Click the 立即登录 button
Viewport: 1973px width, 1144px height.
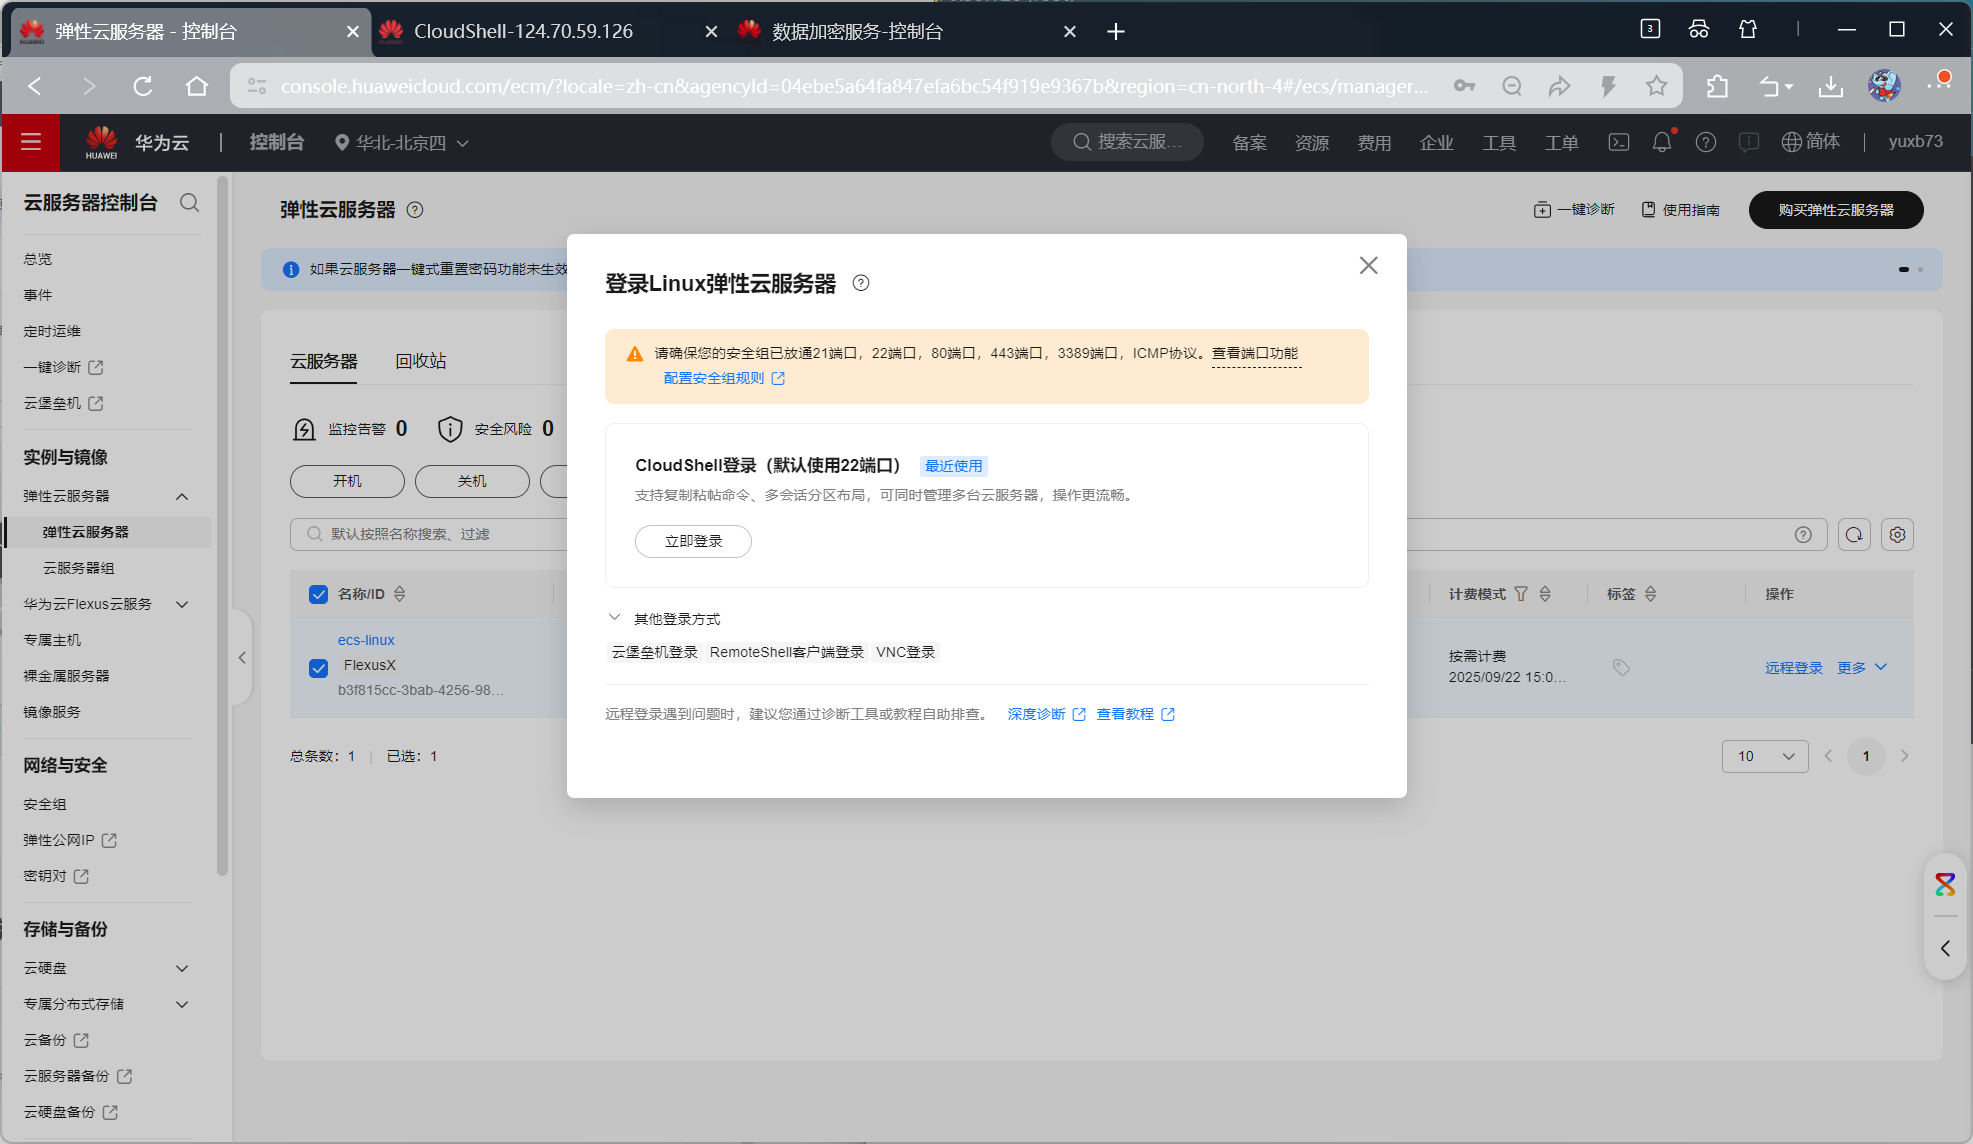point(693,541)
